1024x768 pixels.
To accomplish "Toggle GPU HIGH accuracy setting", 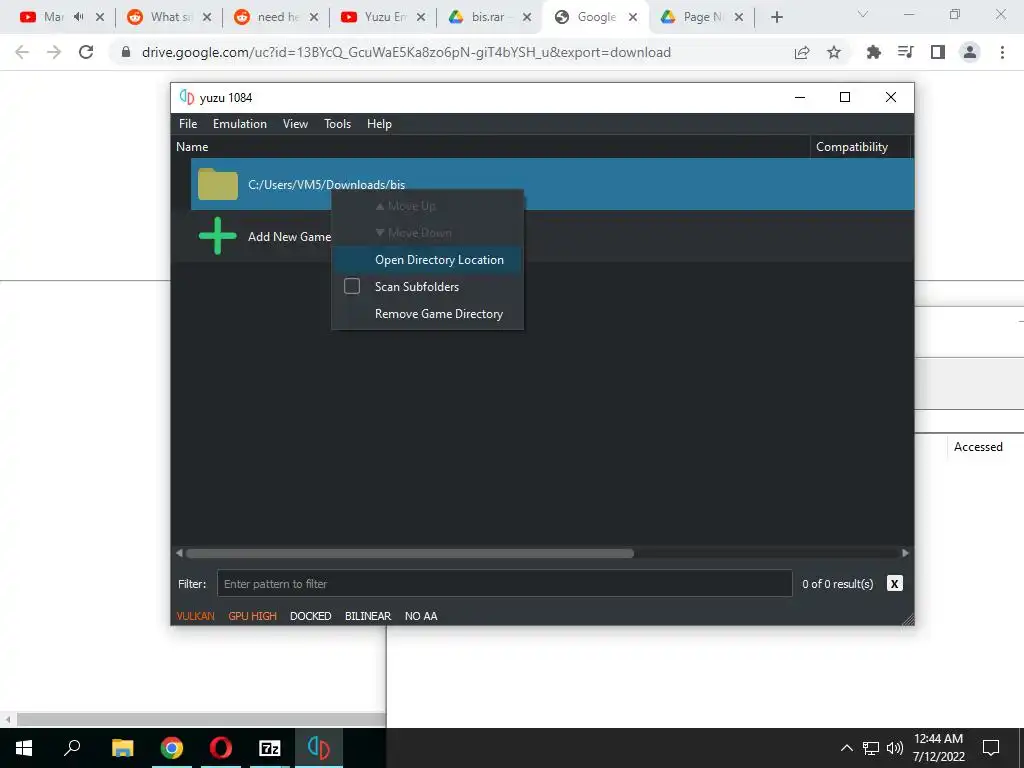I will tap(253, 616).
